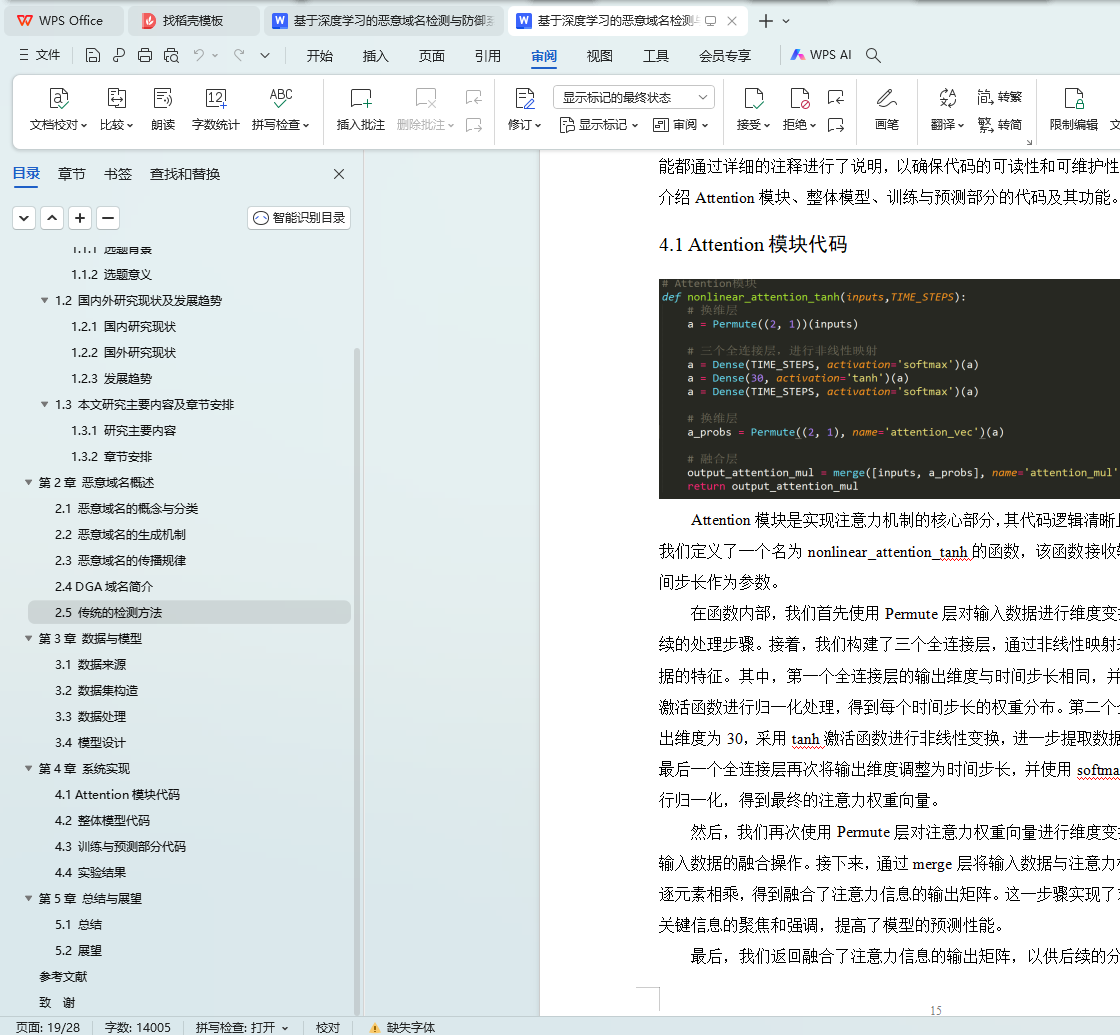Click the promote-level plus button in outline
The image size is (1120, 1035).
[80, 218]
